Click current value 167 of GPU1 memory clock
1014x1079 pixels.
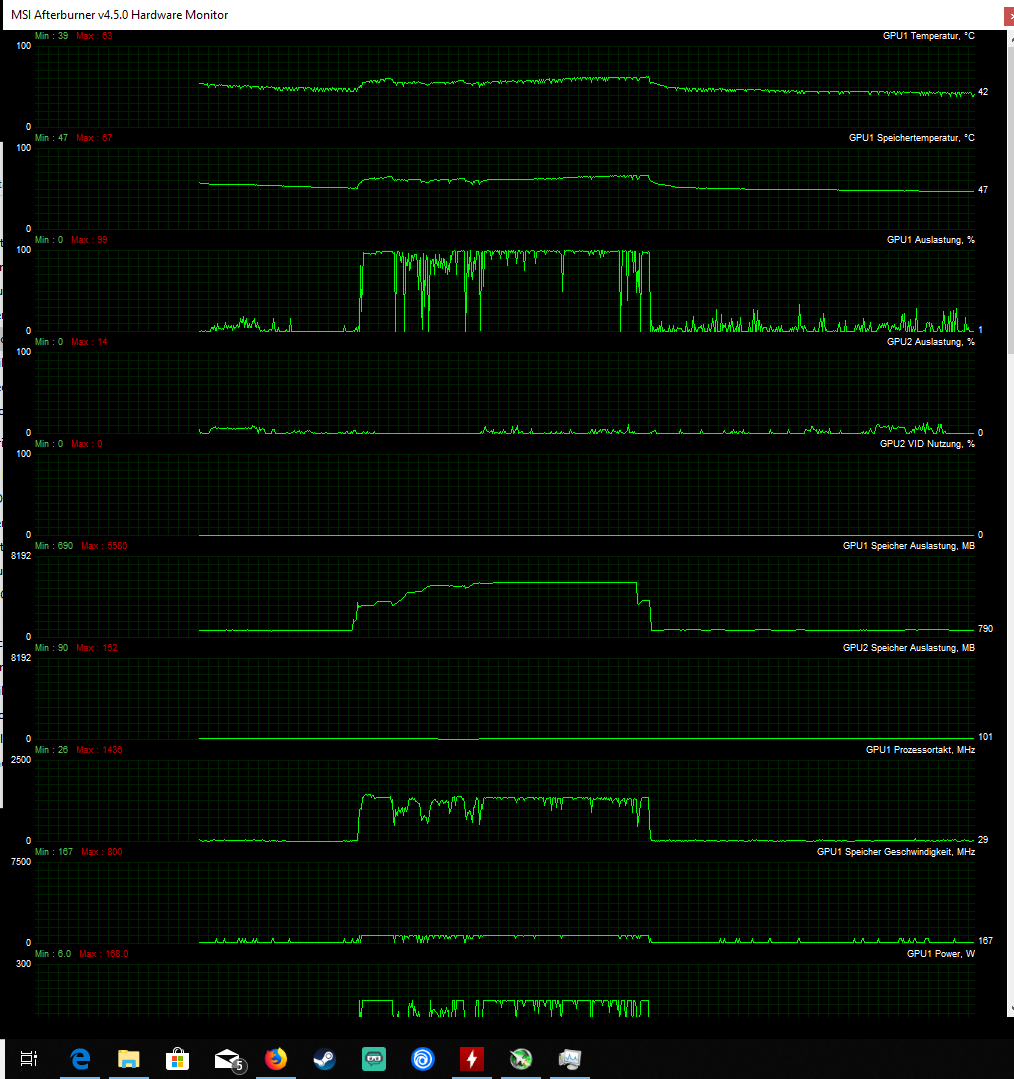click(985, 940)
